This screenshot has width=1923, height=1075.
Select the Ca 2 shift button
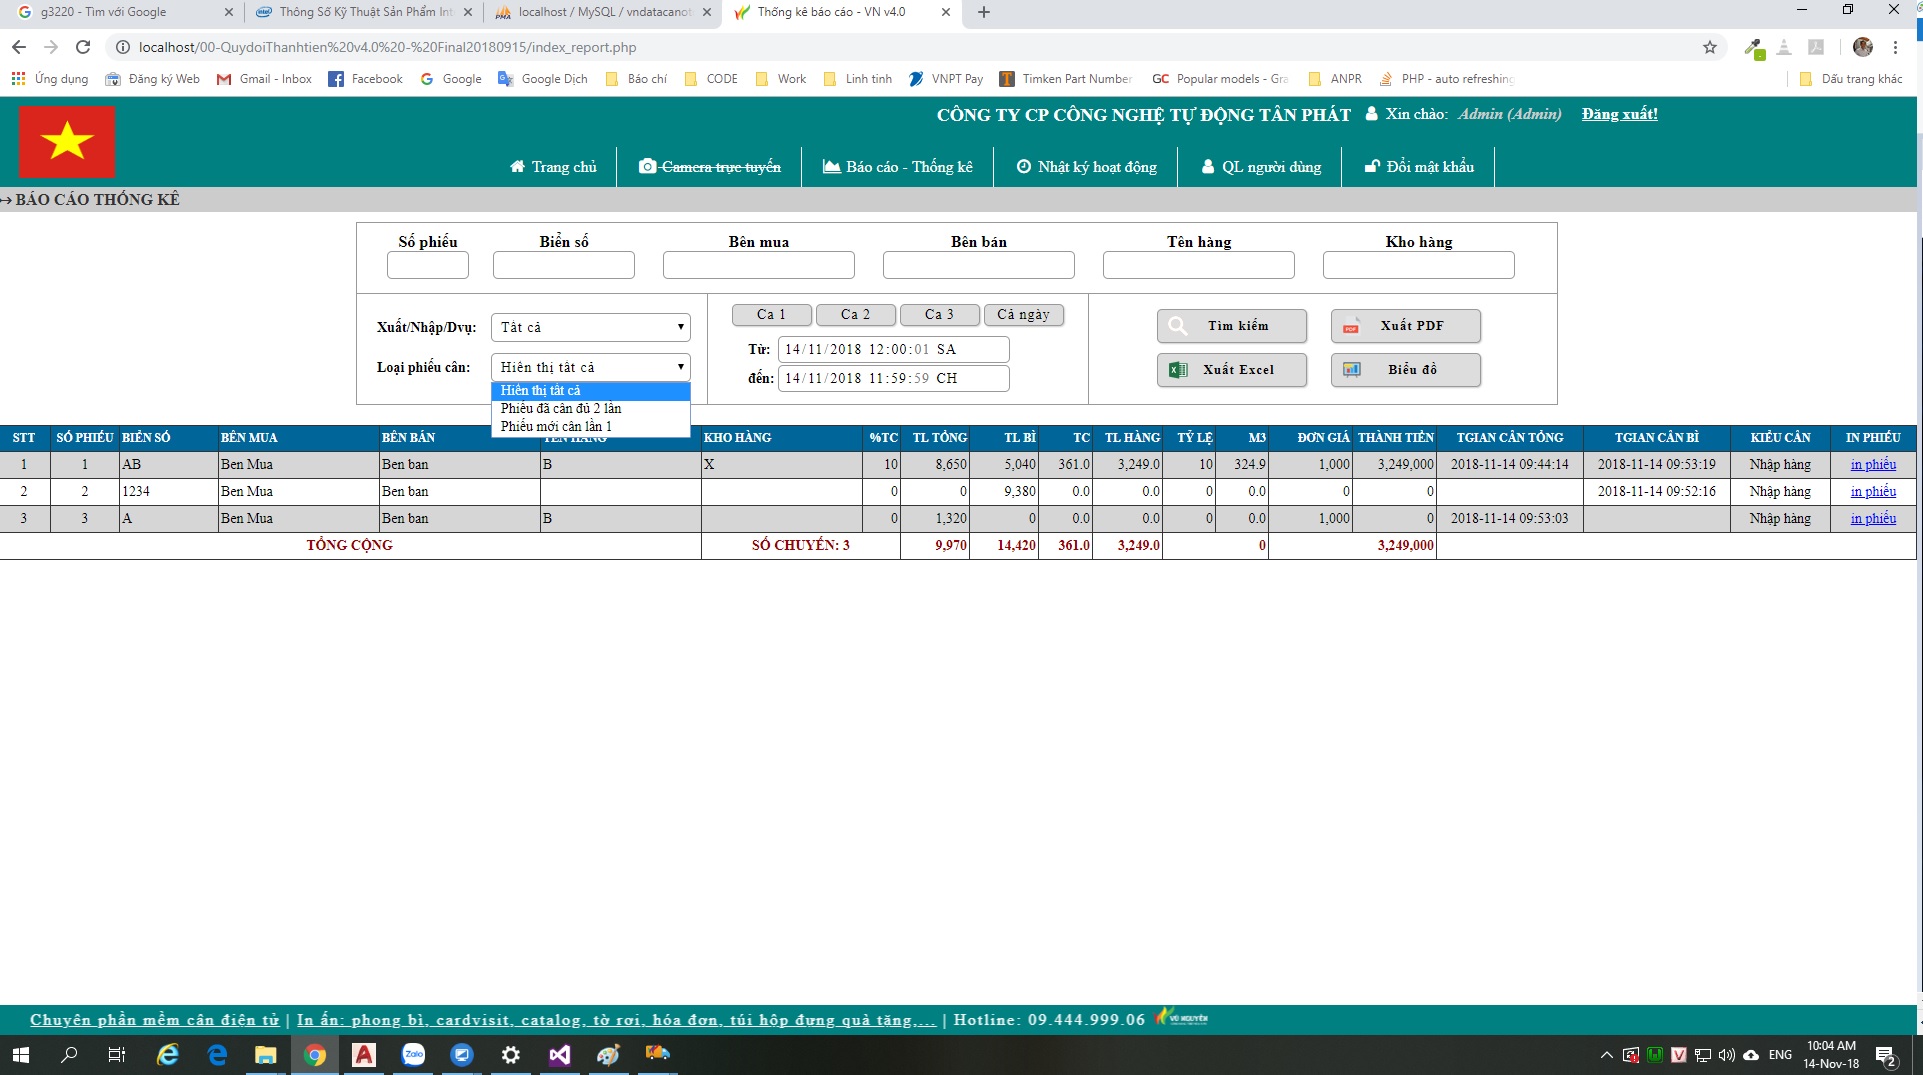(x=856, y=315)
